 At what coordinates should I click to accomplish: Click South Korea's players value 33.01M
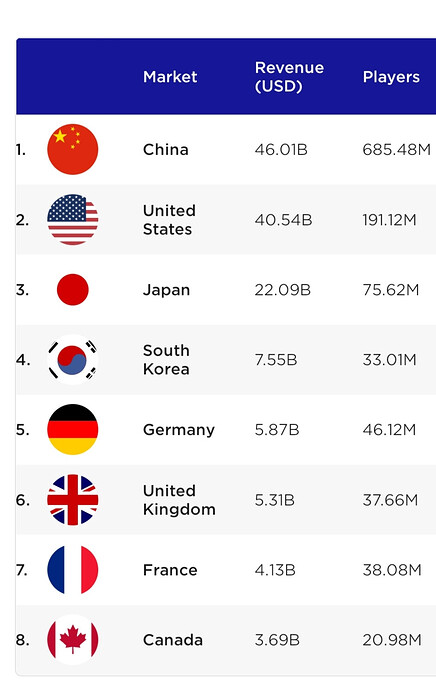(389, 360)
